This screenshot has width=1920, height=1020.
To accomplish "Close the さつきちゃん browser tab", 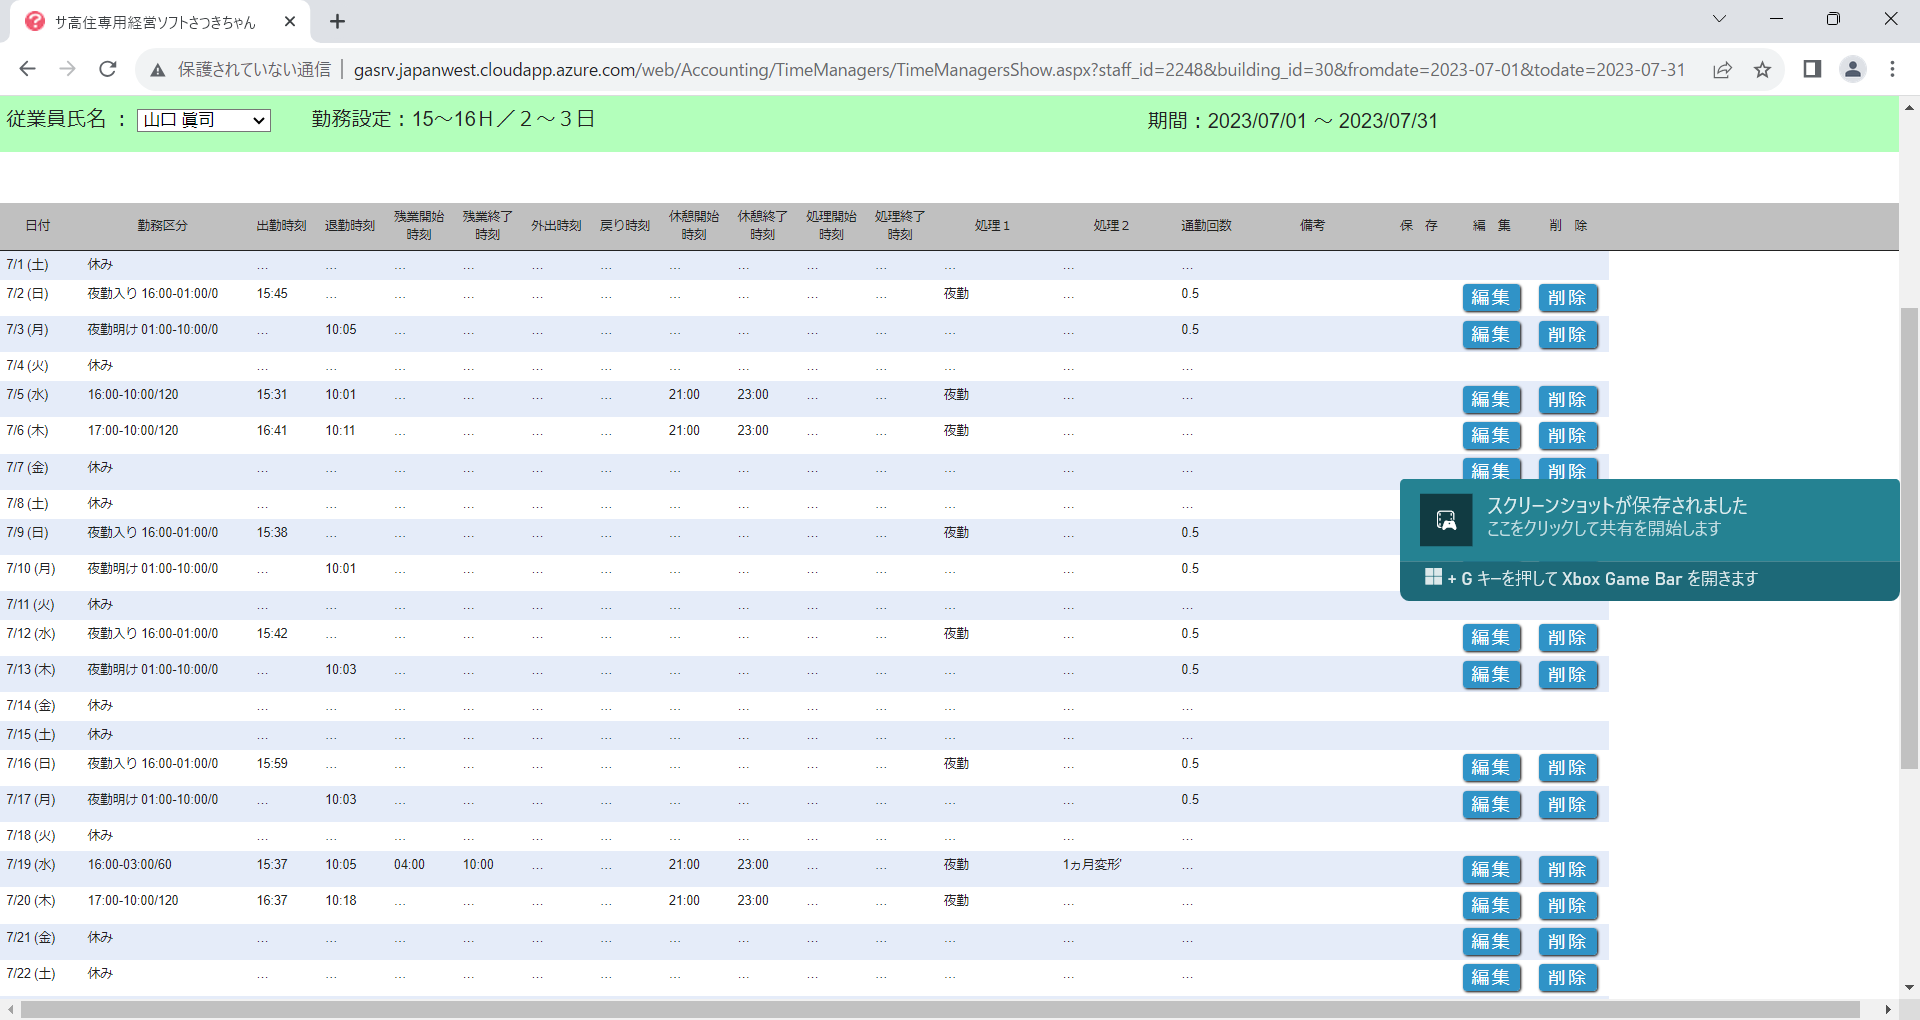I will [x=290, y=21].
